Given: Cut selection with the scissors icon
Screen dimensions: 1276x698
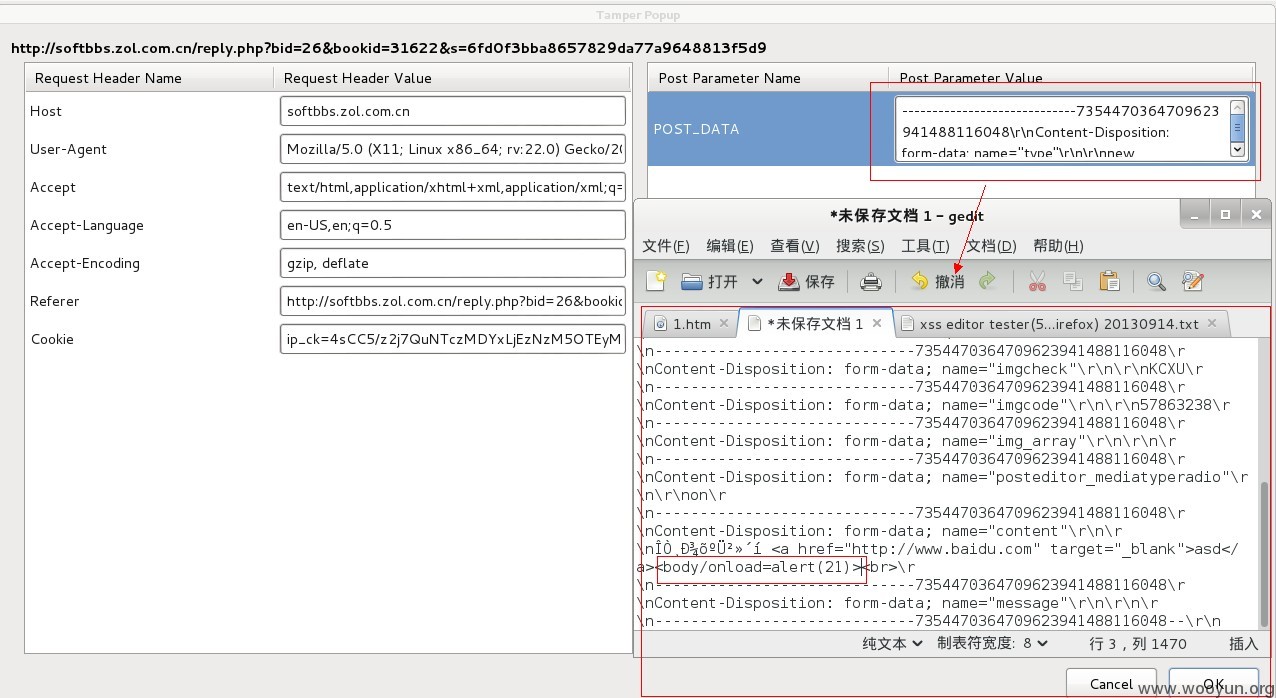Looking at the screenshot, I should click(x=1037, y=282).
